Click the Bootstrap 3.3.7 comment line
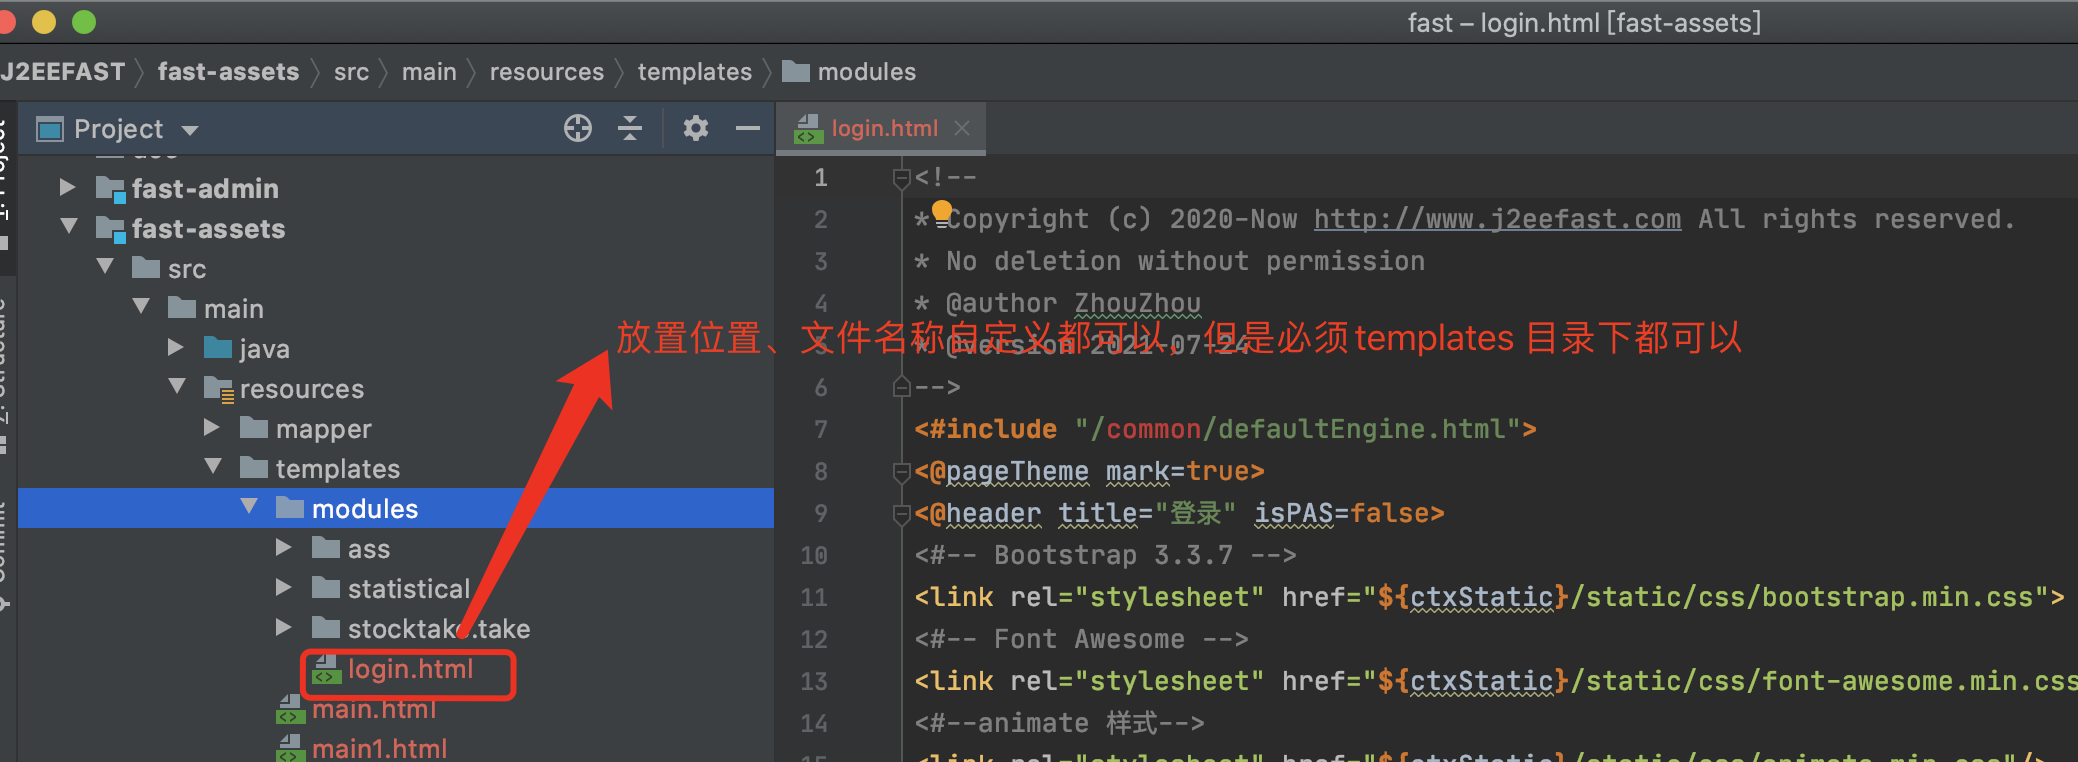 [1105, 555]
